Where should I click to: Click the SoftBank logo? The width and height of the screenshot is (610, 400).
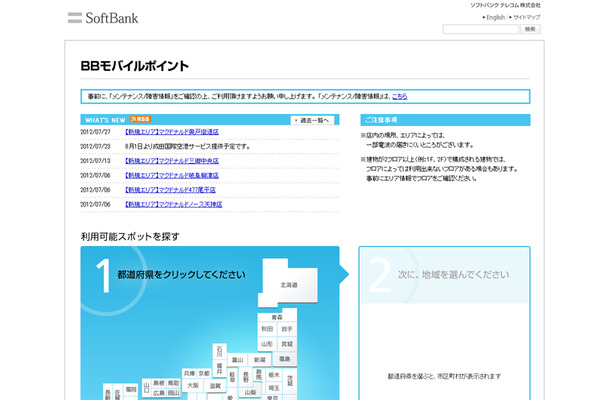coord(103,18)
